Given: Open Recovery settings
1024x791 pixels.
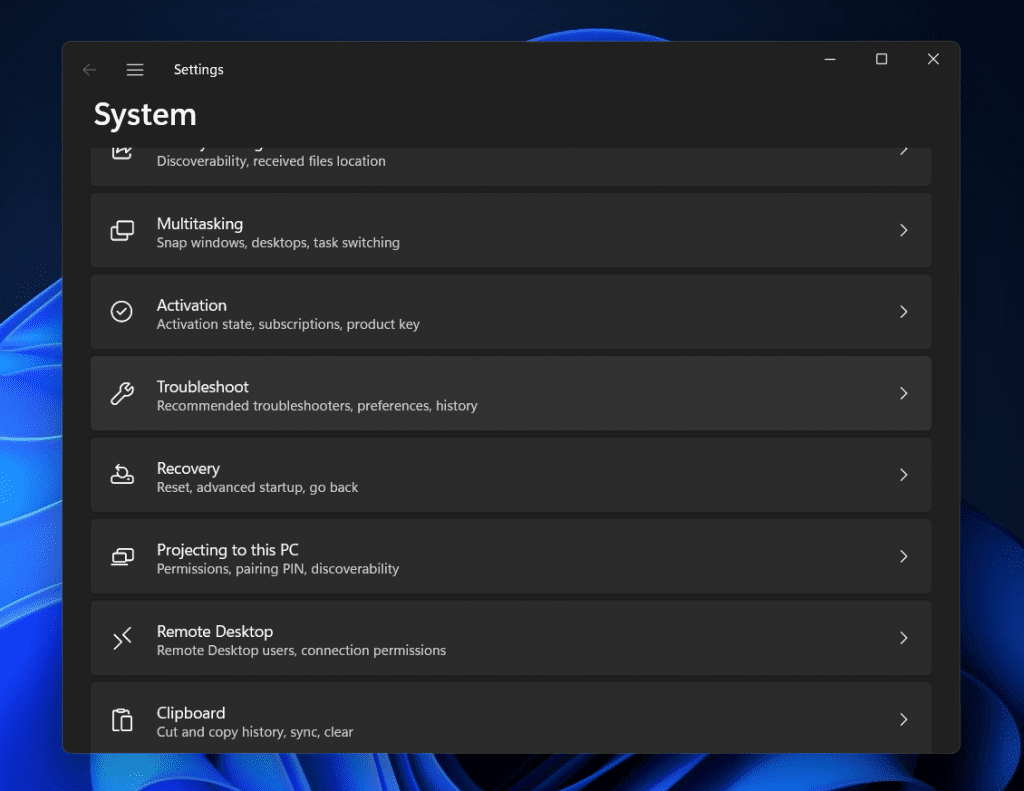Looking at the screenshot, I should pyautogui.click(x=511, y=475).
